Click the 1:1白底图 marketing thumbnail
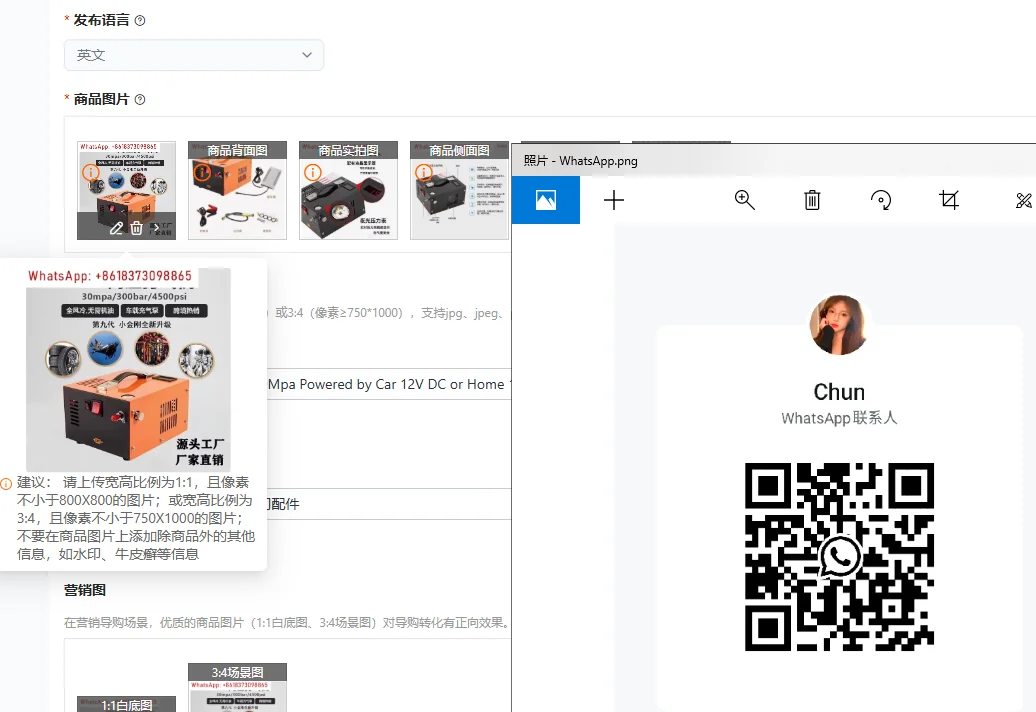The image size is (1036, 712). (x=126, y=704)
